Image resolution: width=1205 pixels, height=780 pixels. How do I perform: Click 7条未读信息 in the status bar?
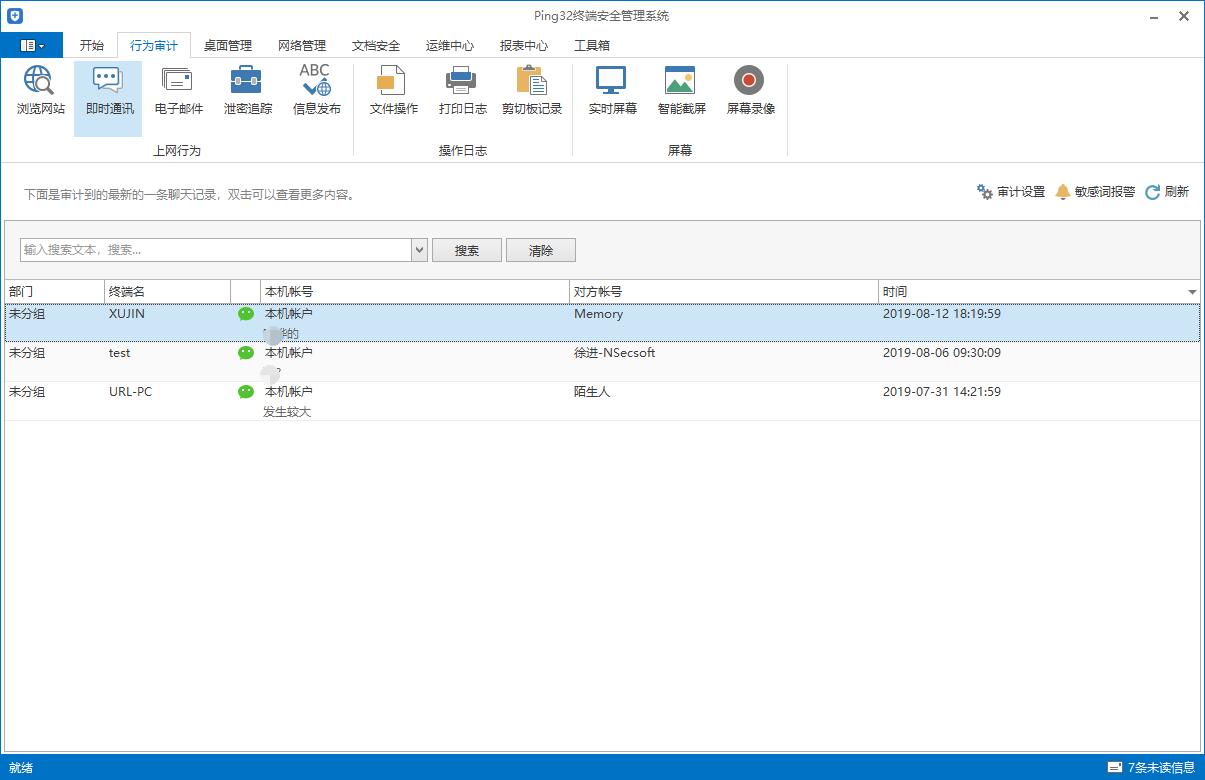click(x=1161, y=768)
